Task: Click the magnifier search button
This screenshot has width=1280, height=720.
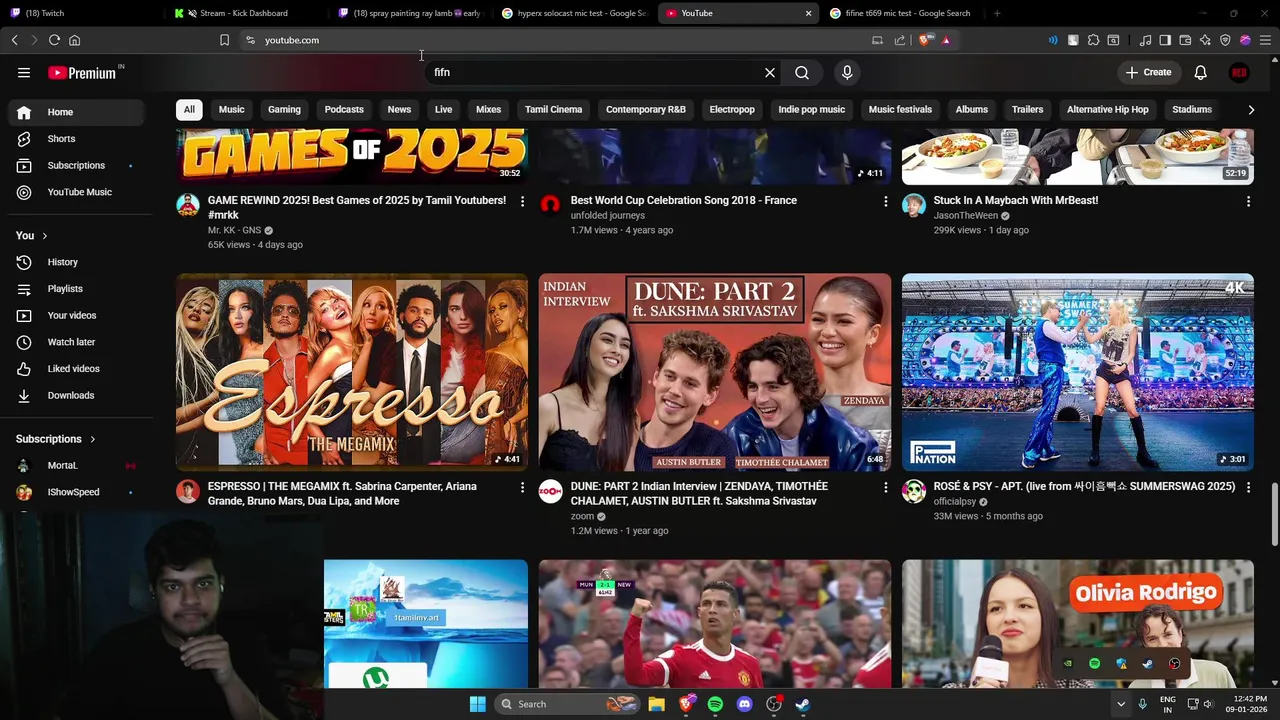Action: tap(802, 73)
